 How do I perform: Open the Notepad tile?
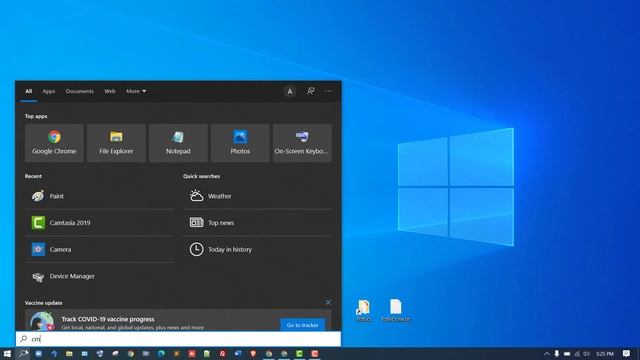pos(178,143)
